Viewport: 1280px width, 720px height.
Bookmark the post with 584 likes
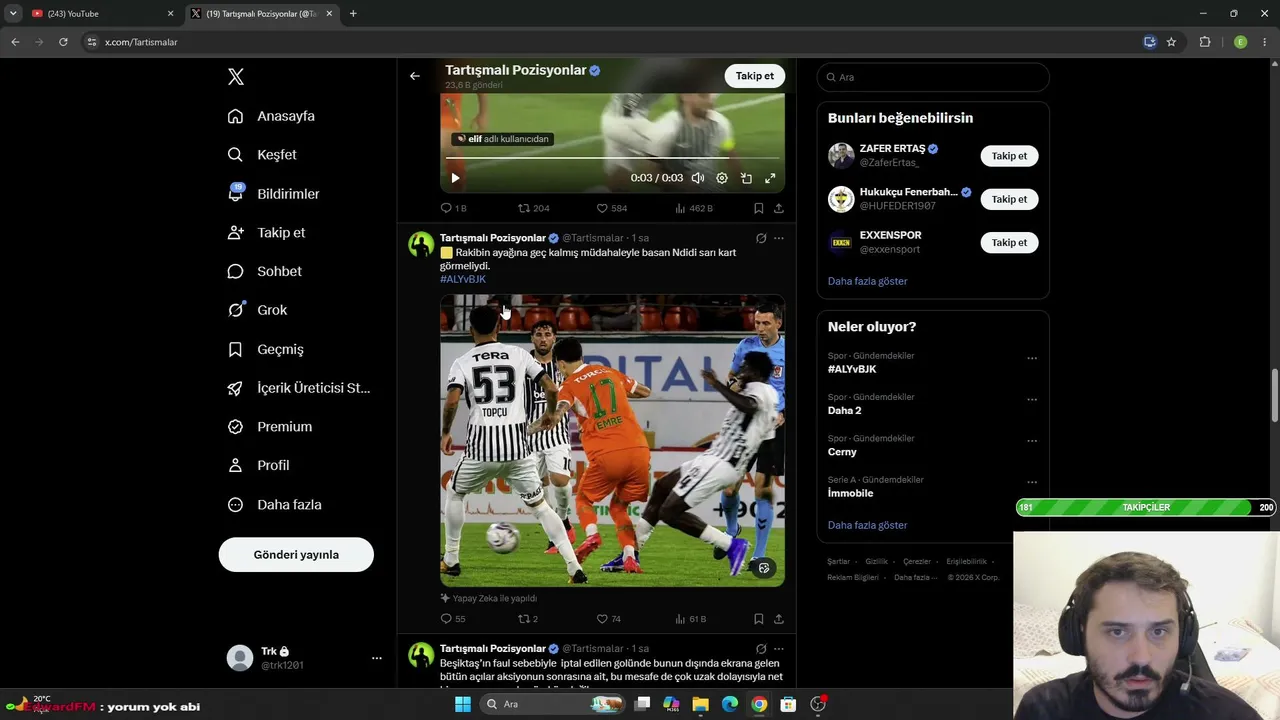pyautogui.click(x=759, y=208)
